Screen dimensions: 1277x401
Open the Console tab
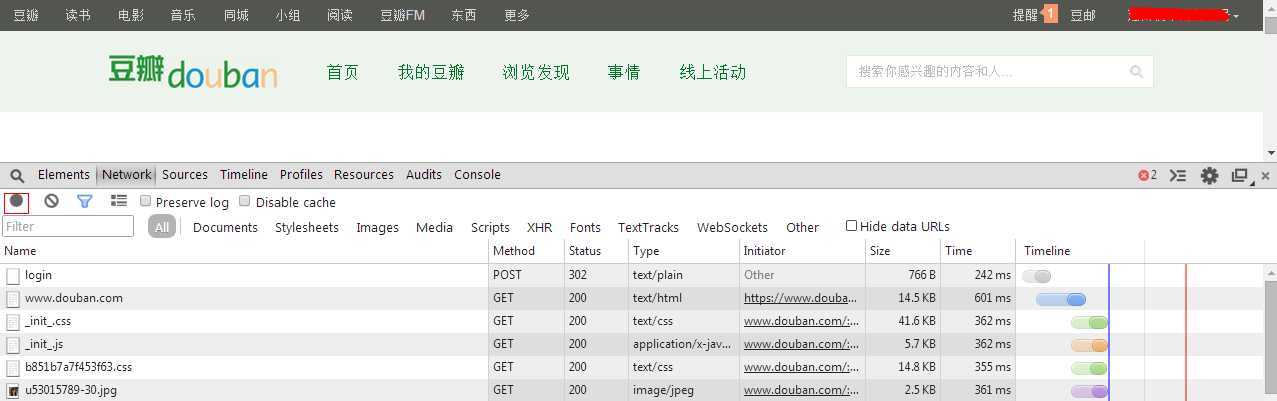click(477, 174)
